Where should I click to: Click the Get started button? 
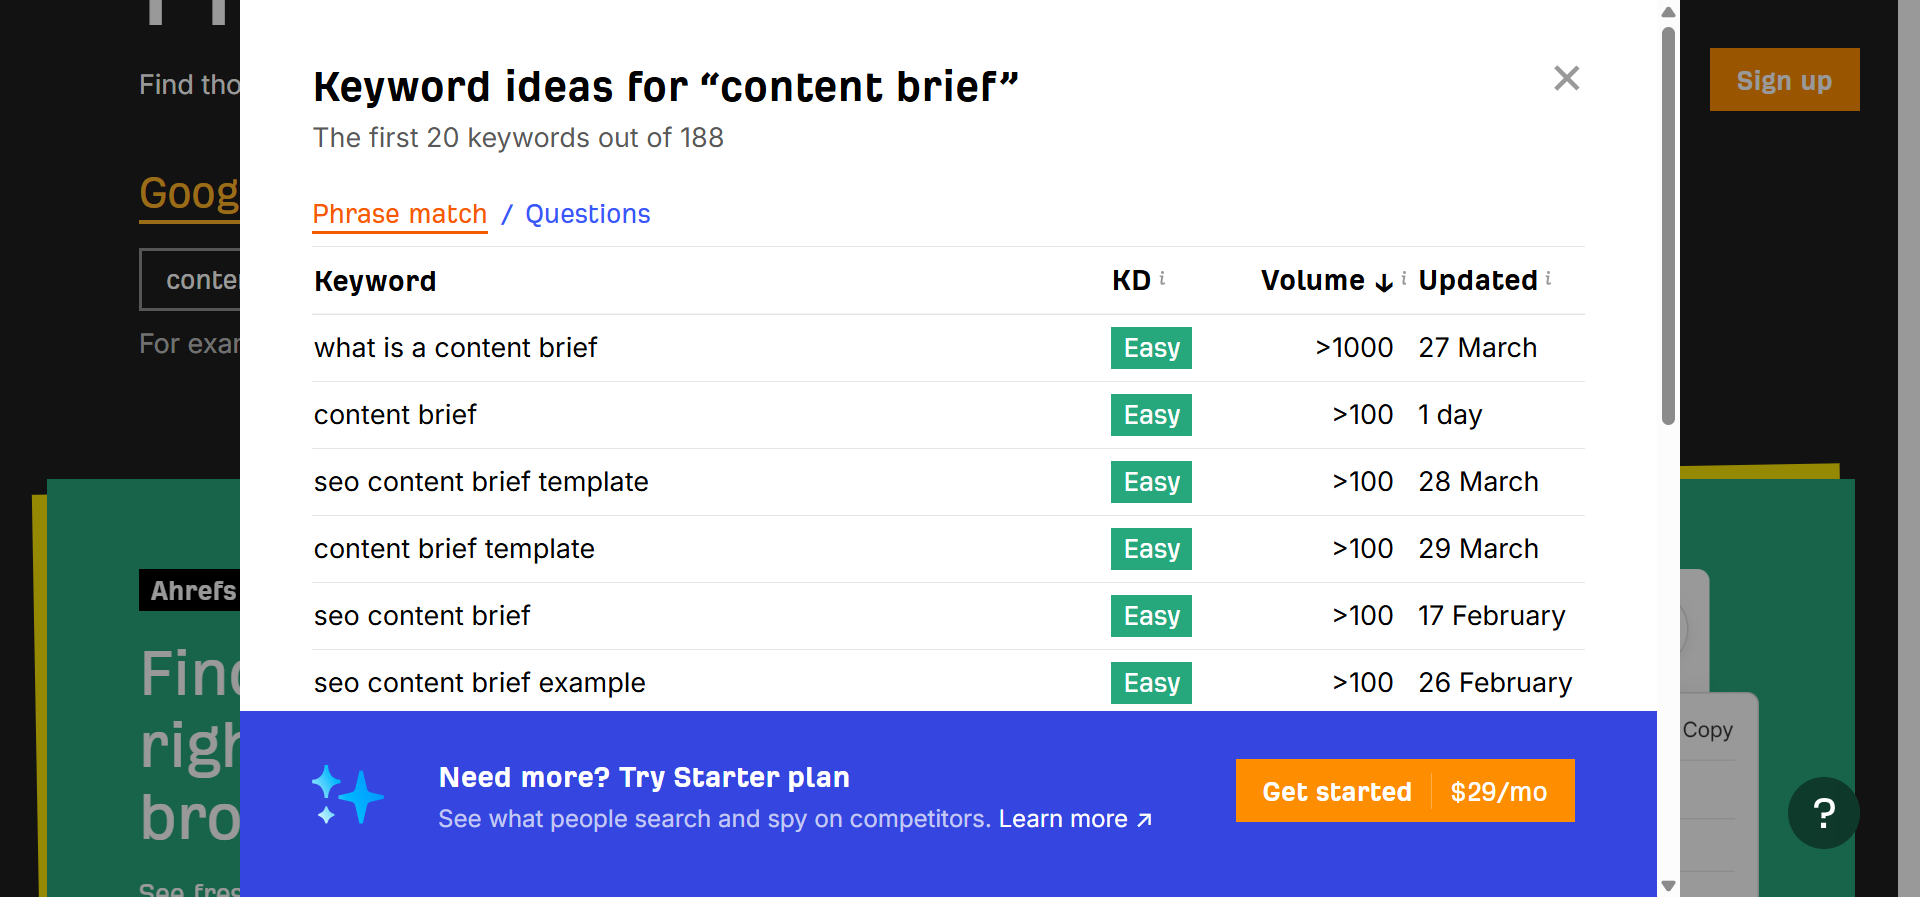click(x=1336, y=791)
